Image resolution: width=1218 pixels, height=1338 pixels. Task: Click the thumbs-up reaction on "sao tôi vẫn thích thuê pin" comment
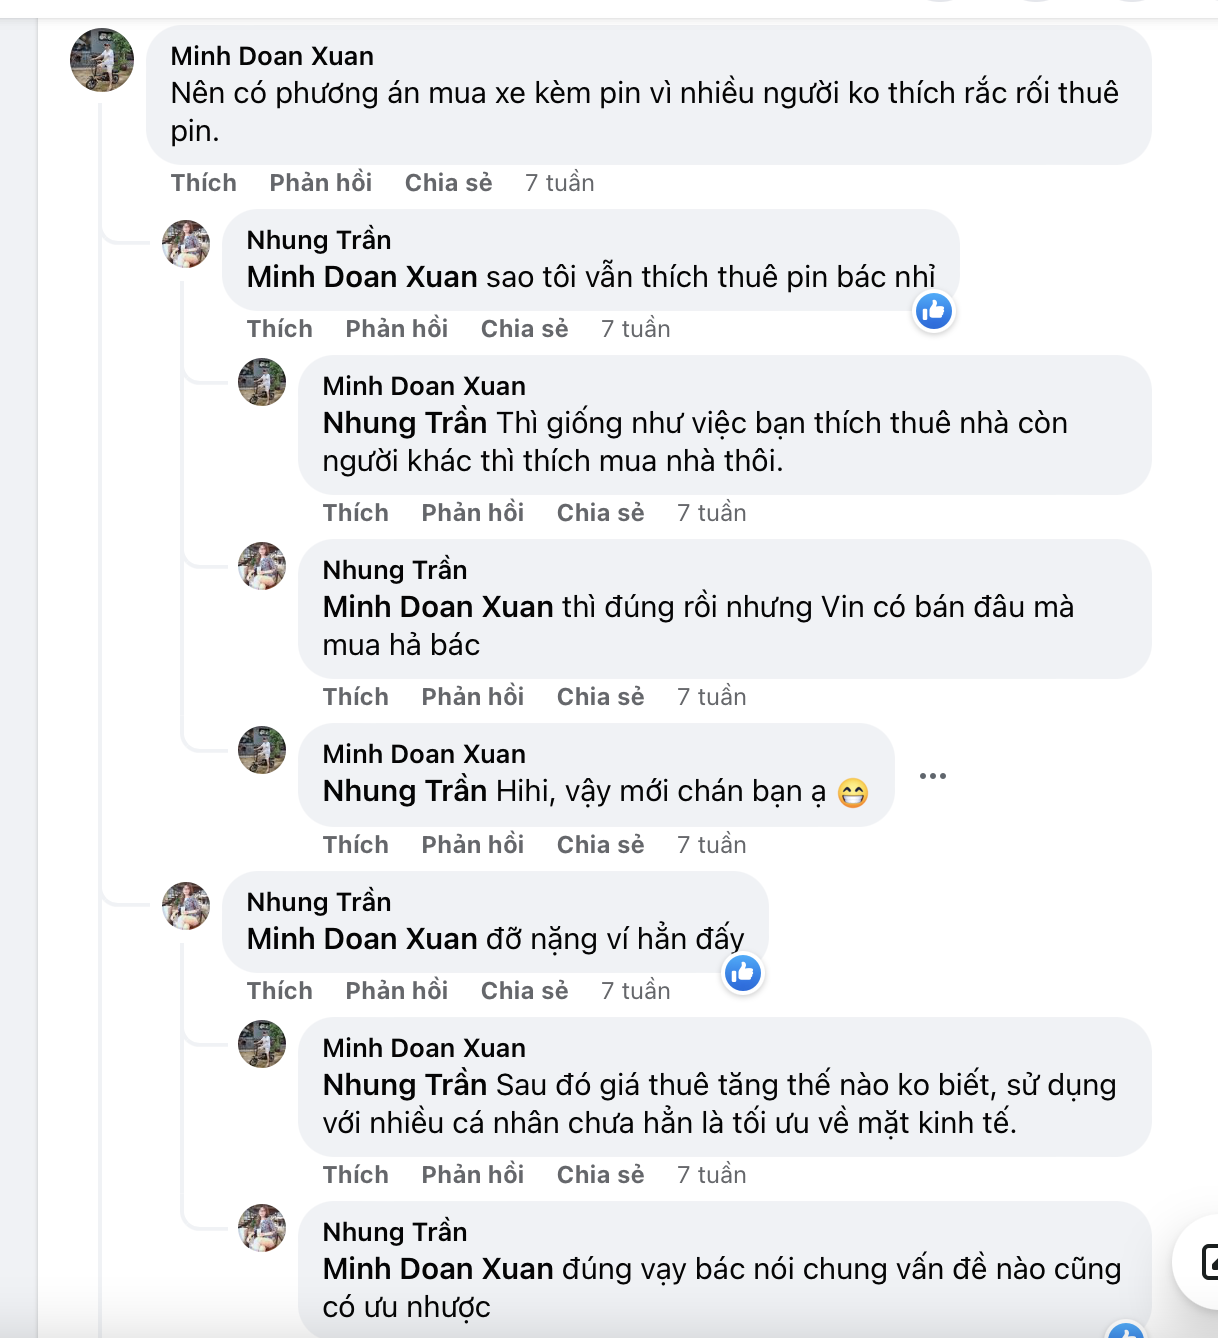(933, 311)
